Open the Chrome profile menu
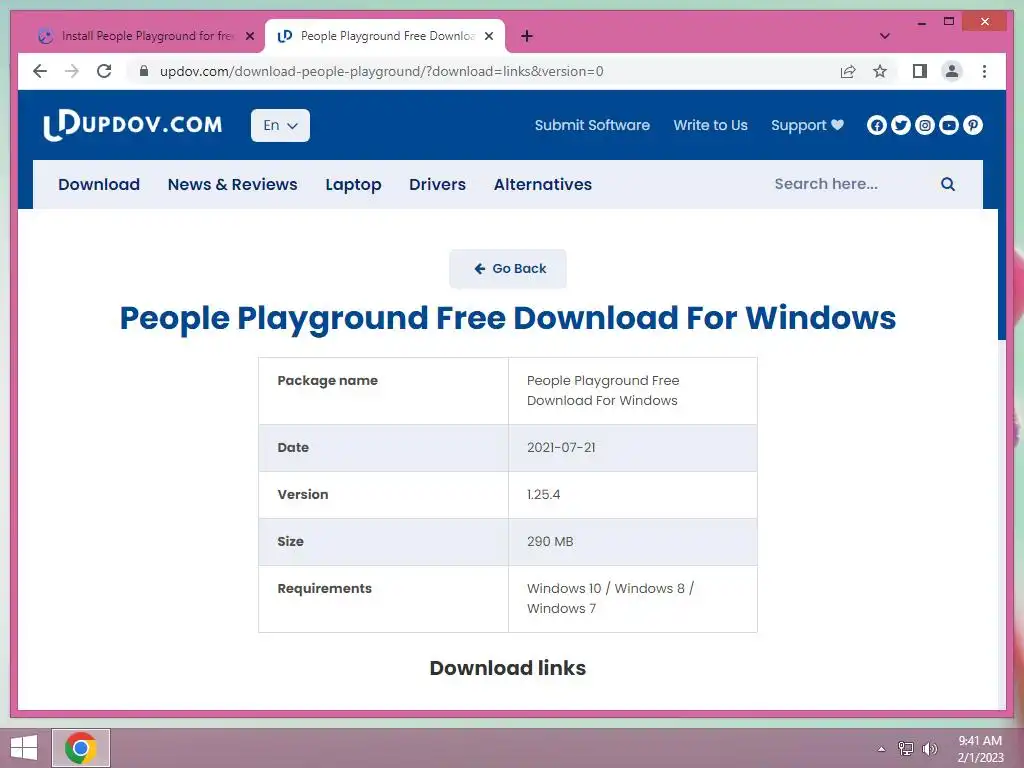This screenshot has height=768, width=1024. (952, 71)
